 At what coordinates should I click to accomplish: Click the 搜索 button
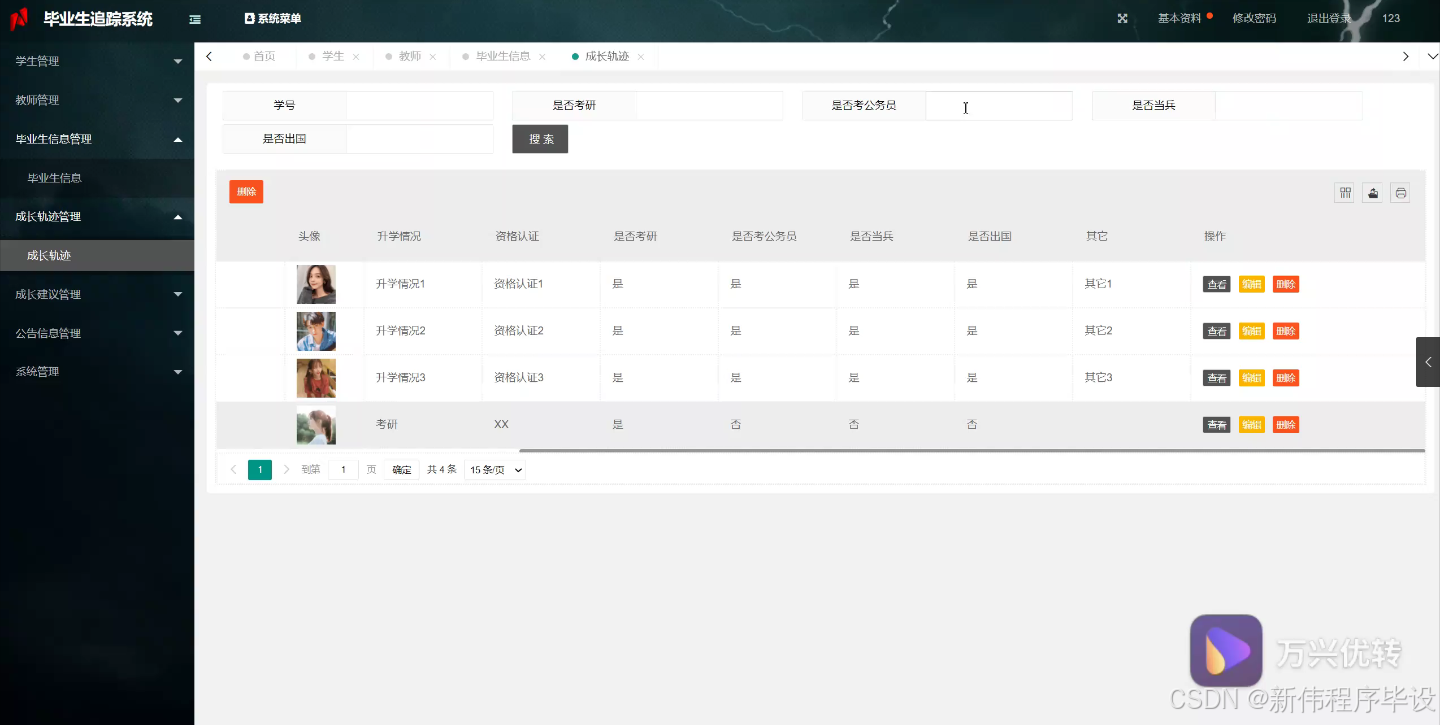click(x=540, y=139)
